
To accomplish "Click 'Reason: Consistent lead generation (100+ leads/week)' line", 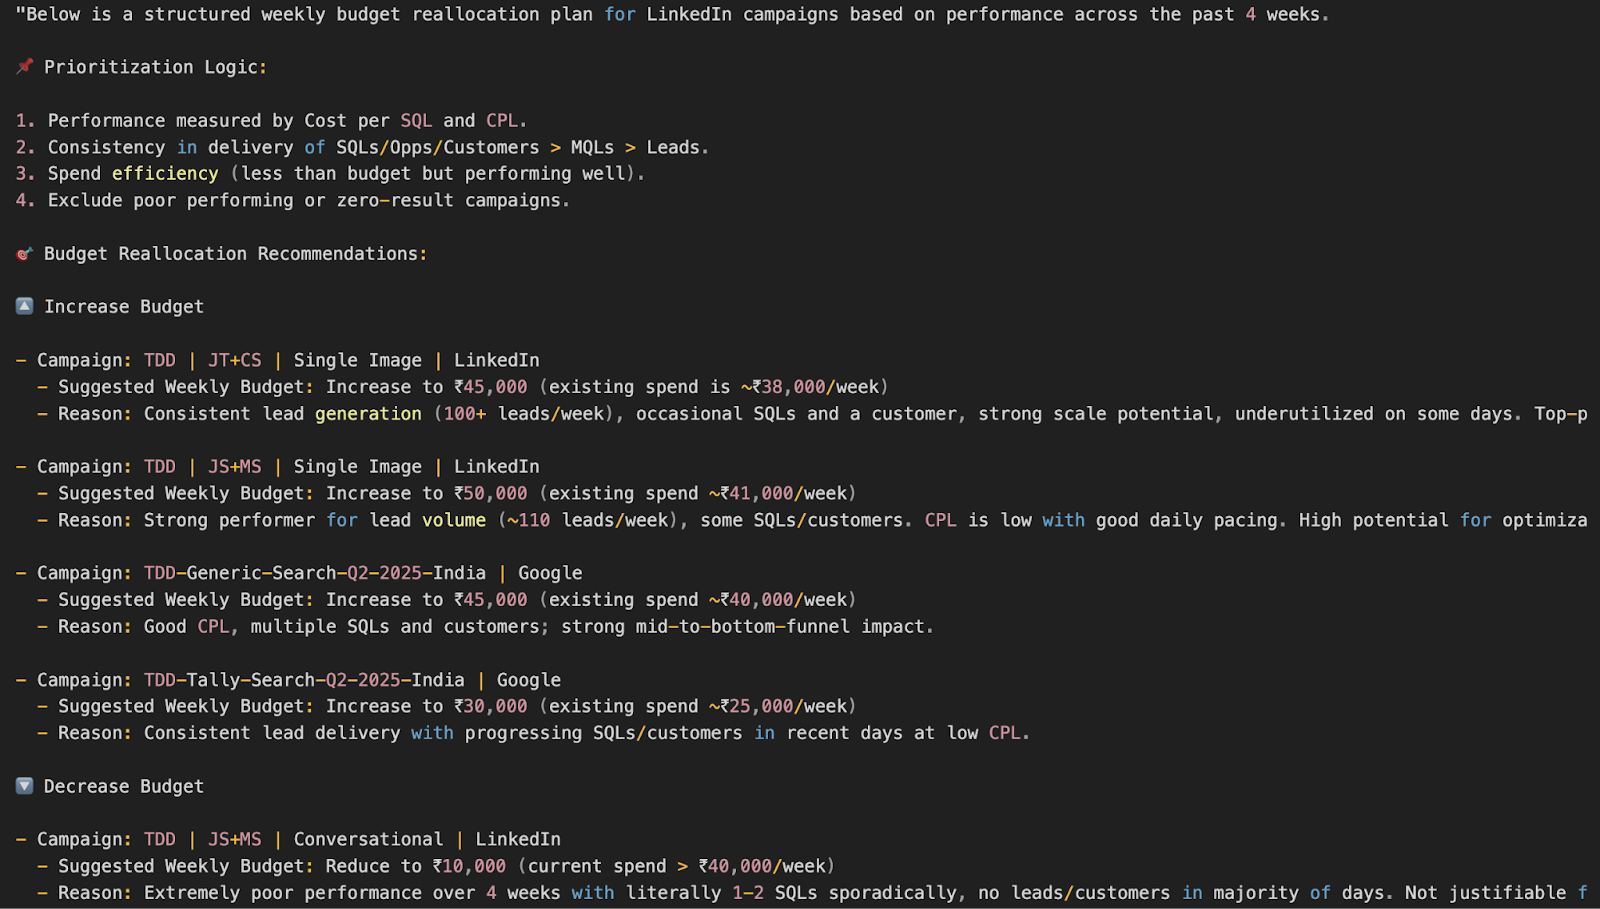I will tap(812, 414).
